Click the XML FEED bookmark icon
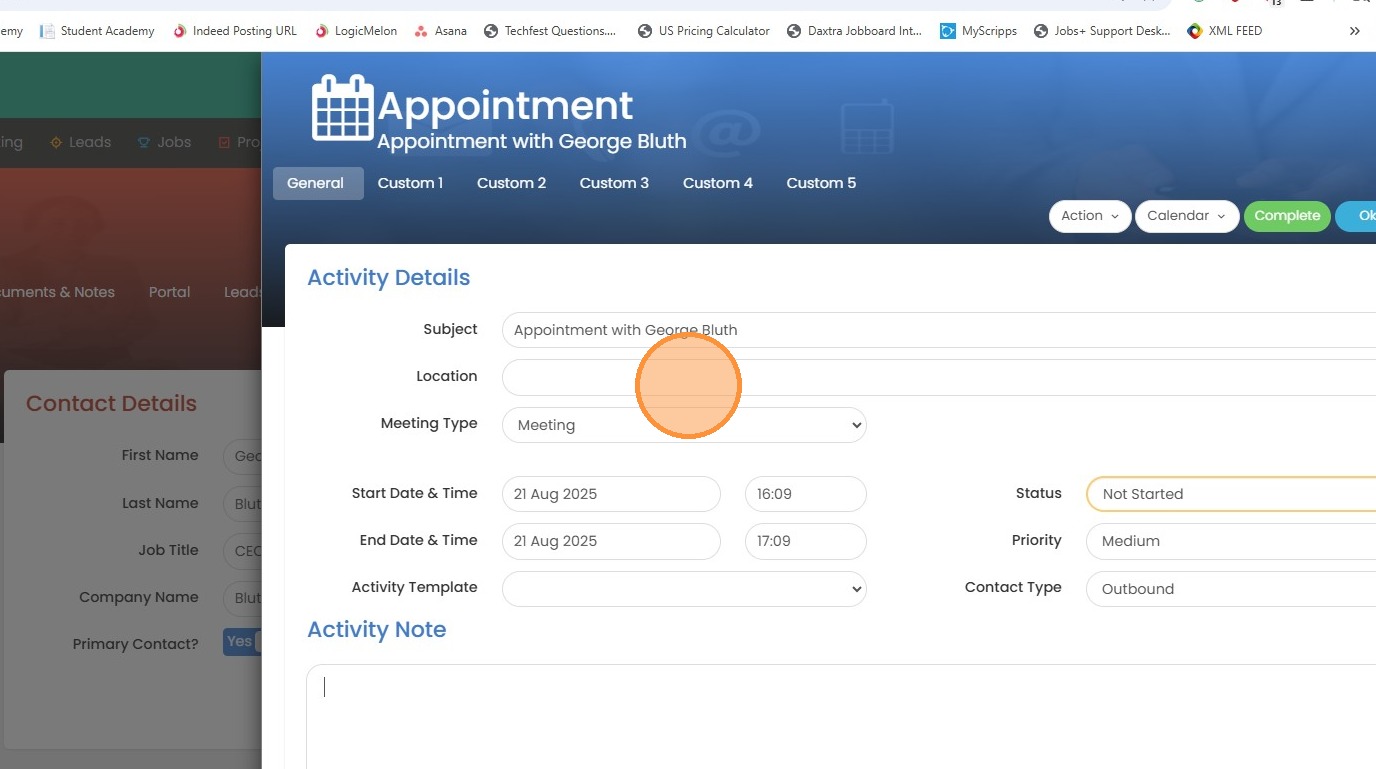The width and height of the screenshot is (1376, 769). coord(1194,31)
